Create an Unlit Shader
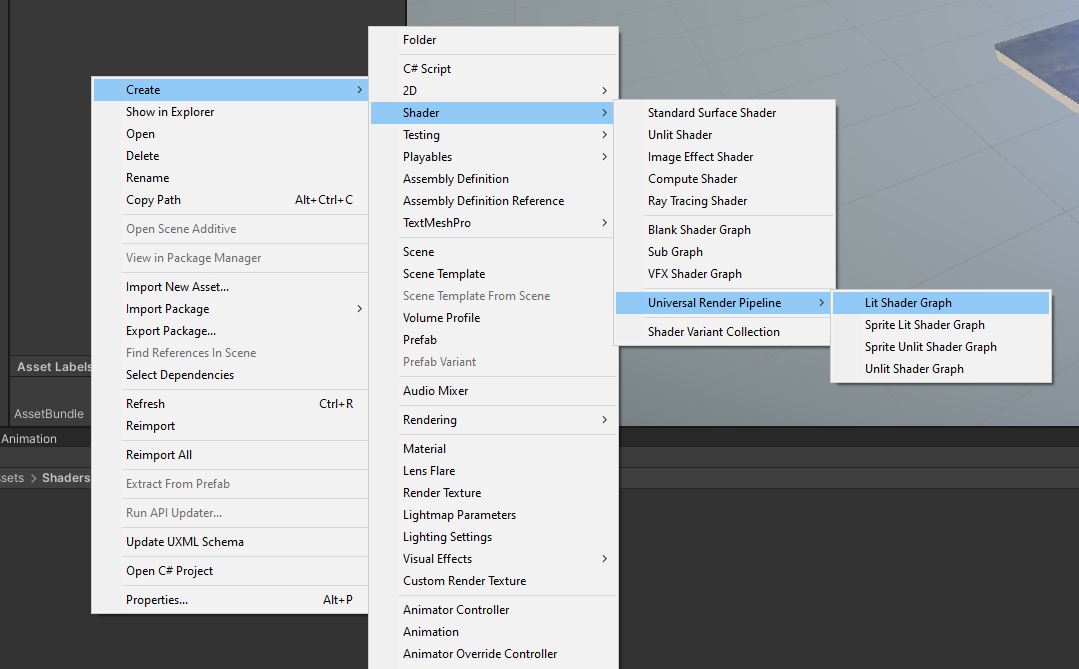 [680, 134]
